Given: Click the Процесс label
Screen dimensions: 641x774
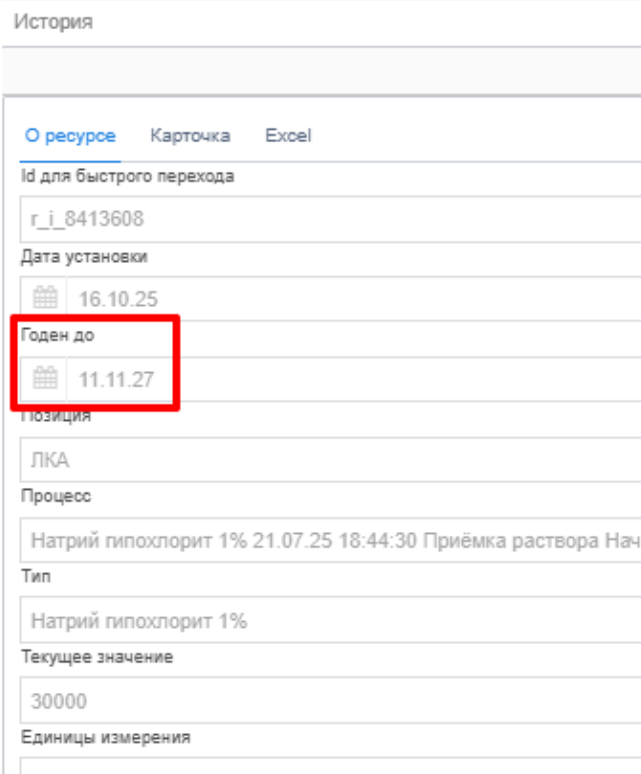Looking at the screenshot, I should click(x=56, y=496).
